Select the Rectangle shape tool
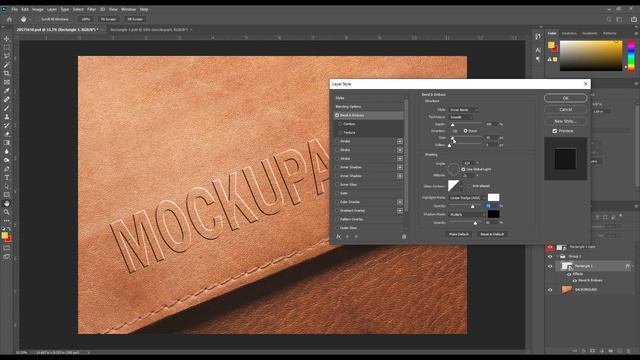The image size is (640, 360). pyautogui.click(x=7, y=195)
